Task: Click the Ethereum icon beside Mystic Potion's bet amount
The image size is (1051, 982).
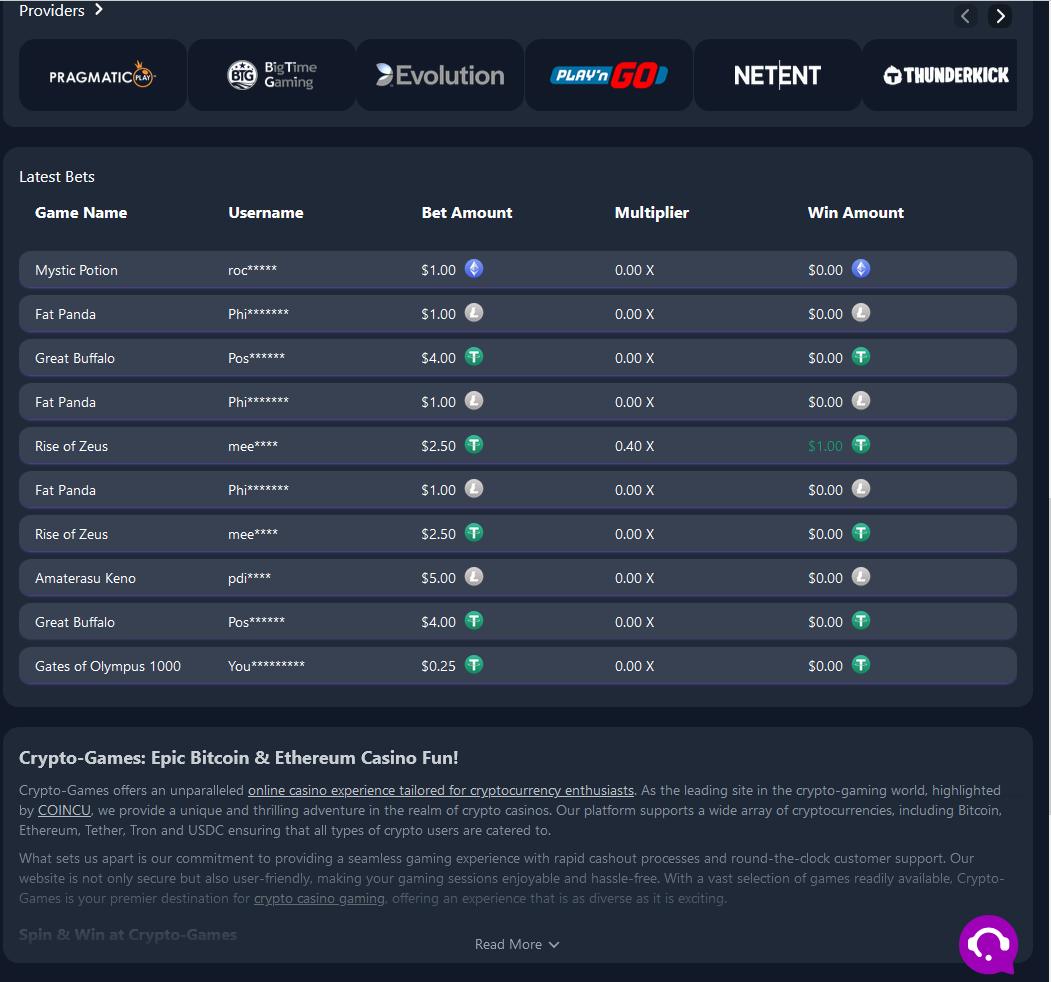Action: click(474, 269)
